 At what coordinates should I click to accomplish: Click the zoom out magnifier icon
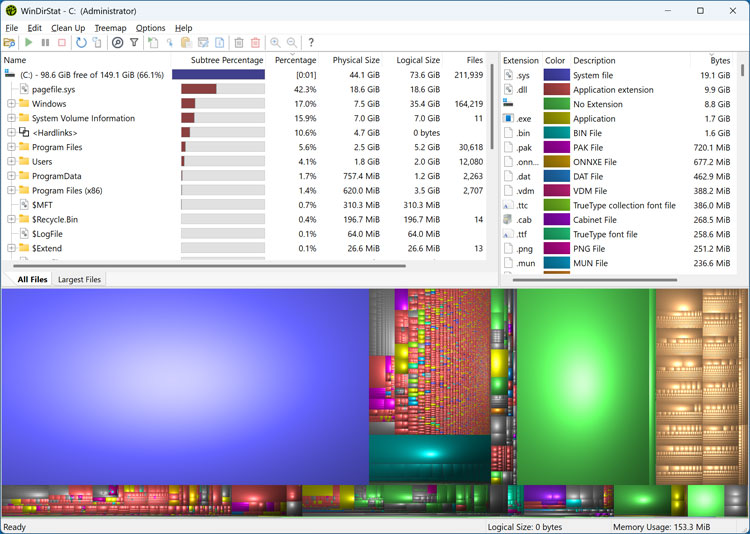coord(292,43)
